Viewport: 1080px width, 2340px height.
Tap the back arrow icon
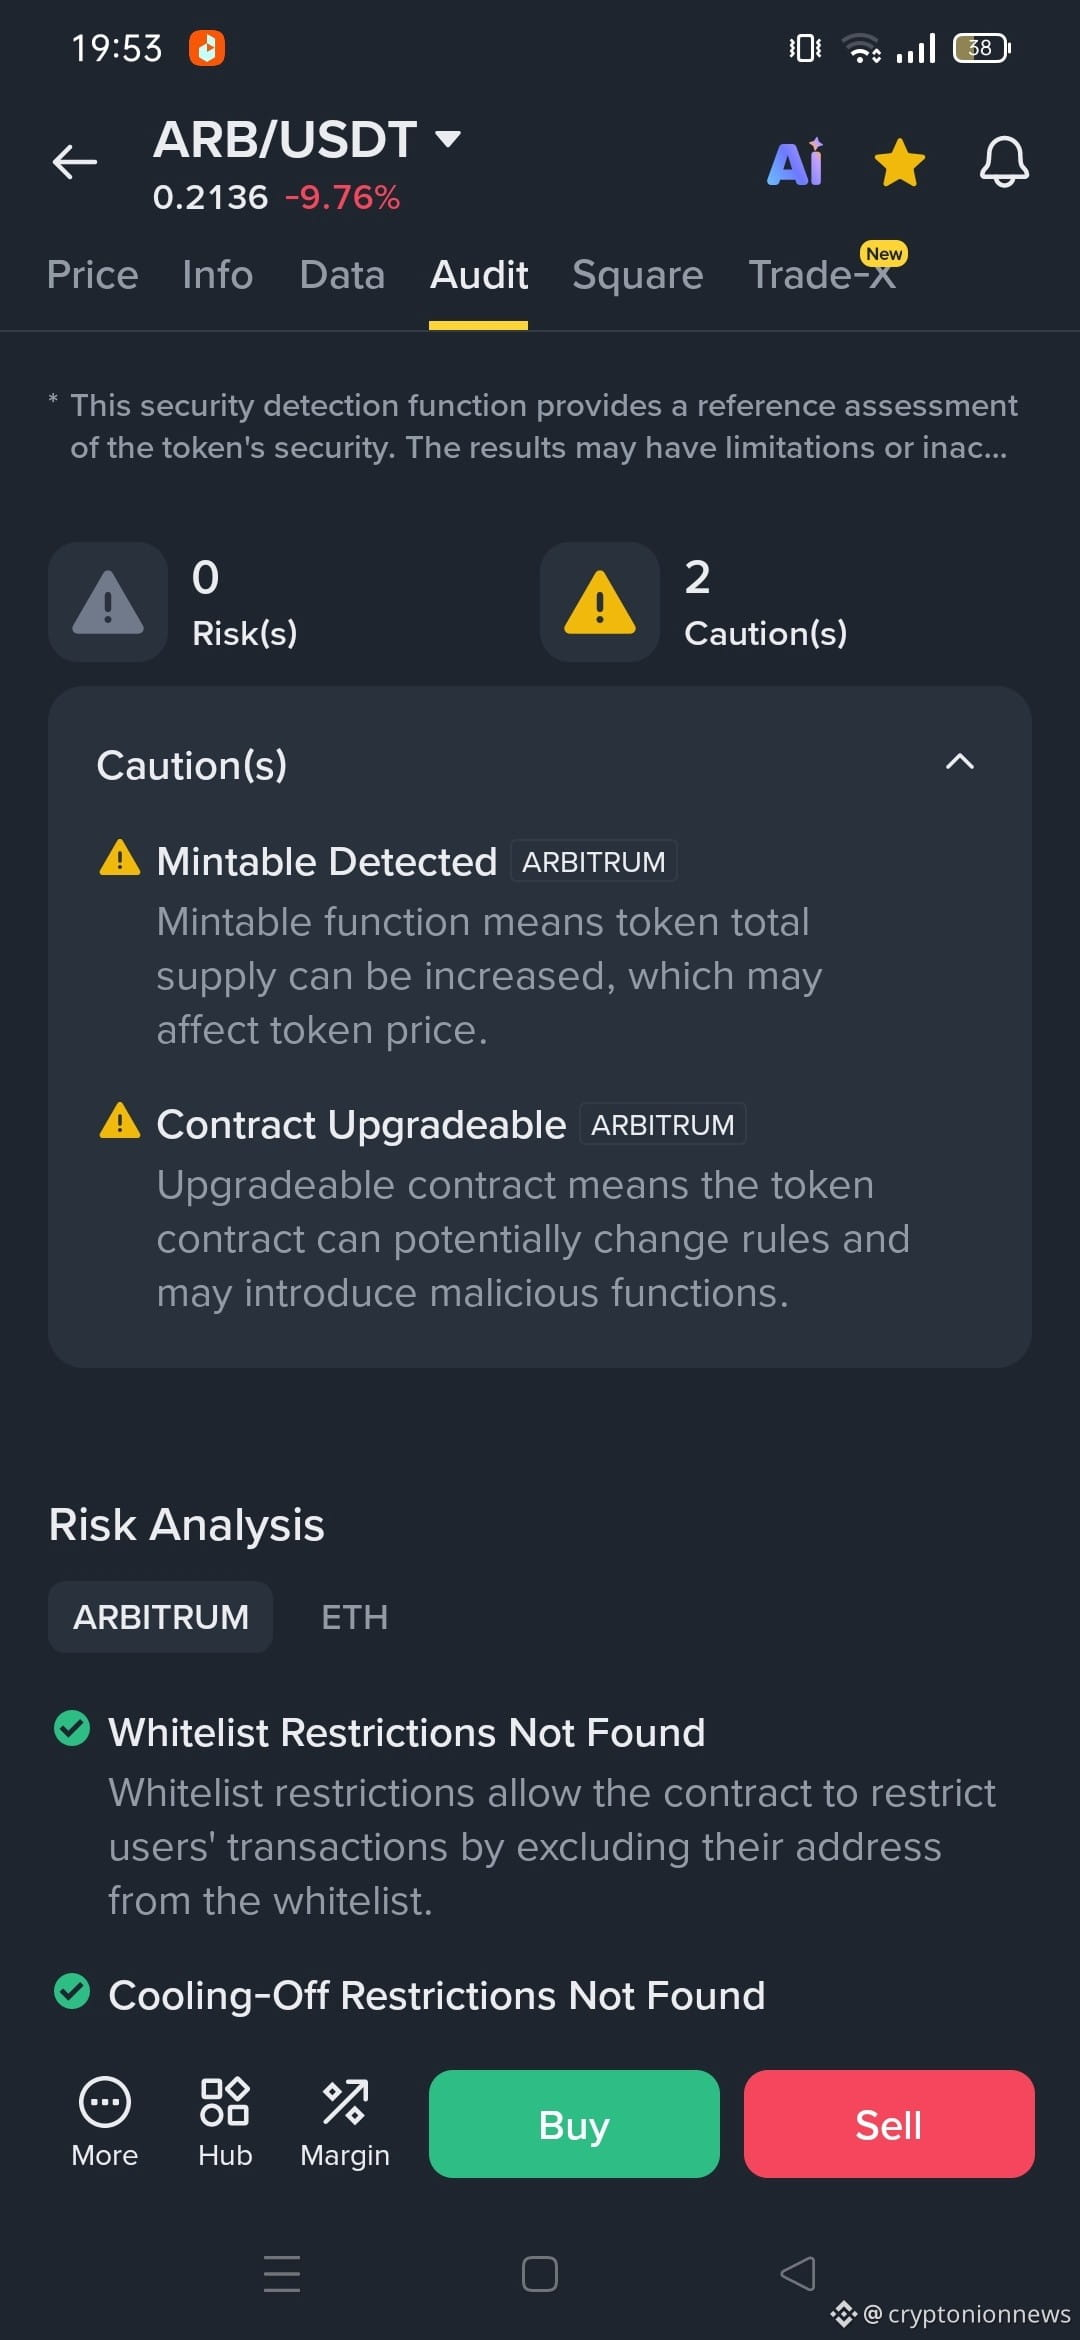pyautogui.click(x=75, y=161)
